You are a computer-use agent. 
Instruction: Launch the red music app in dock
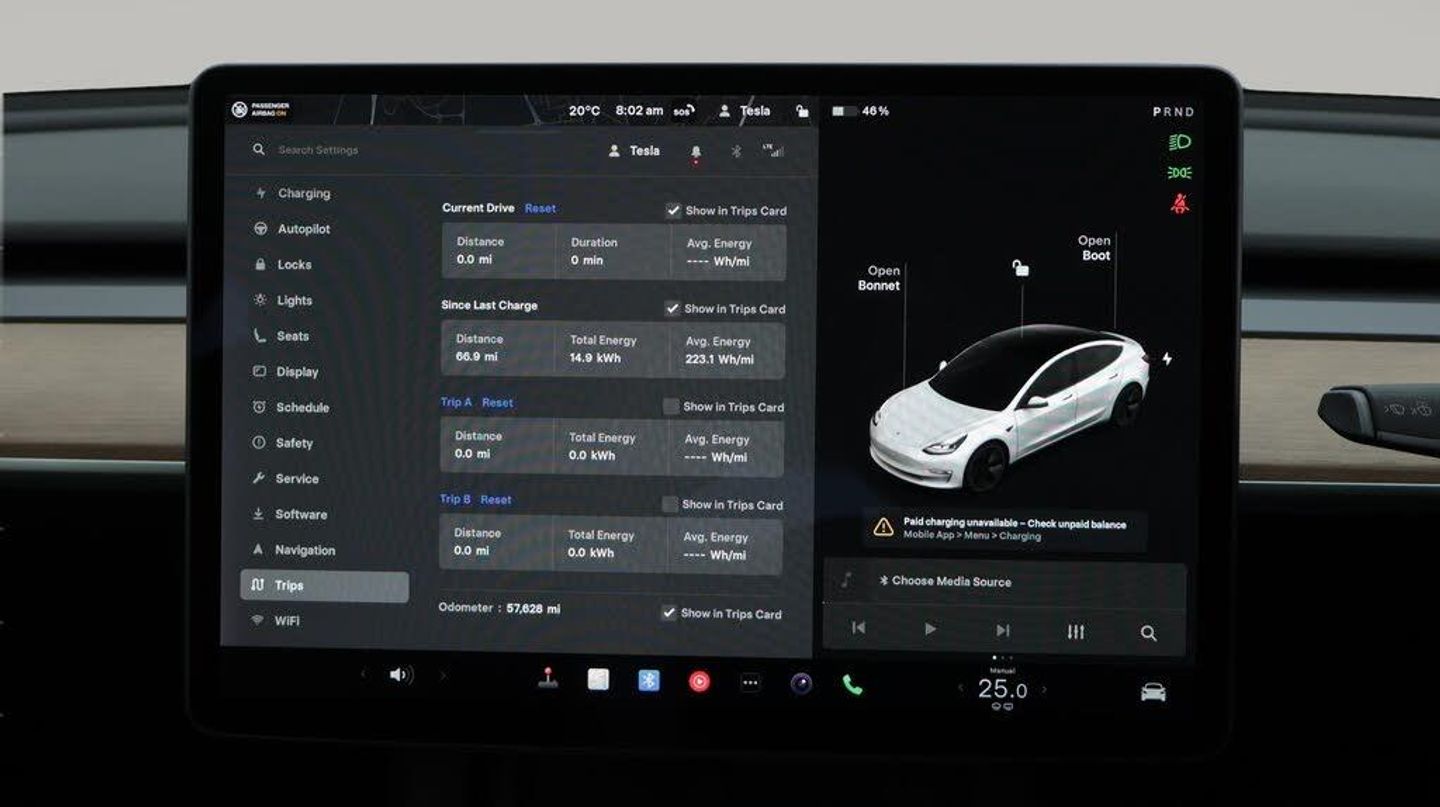699,681
